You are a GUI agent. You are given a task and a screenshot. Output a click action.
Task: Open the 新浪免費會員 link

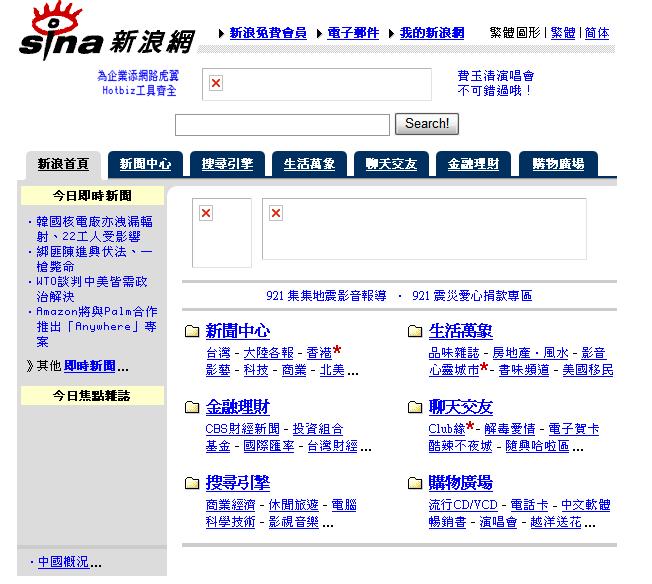267,33
